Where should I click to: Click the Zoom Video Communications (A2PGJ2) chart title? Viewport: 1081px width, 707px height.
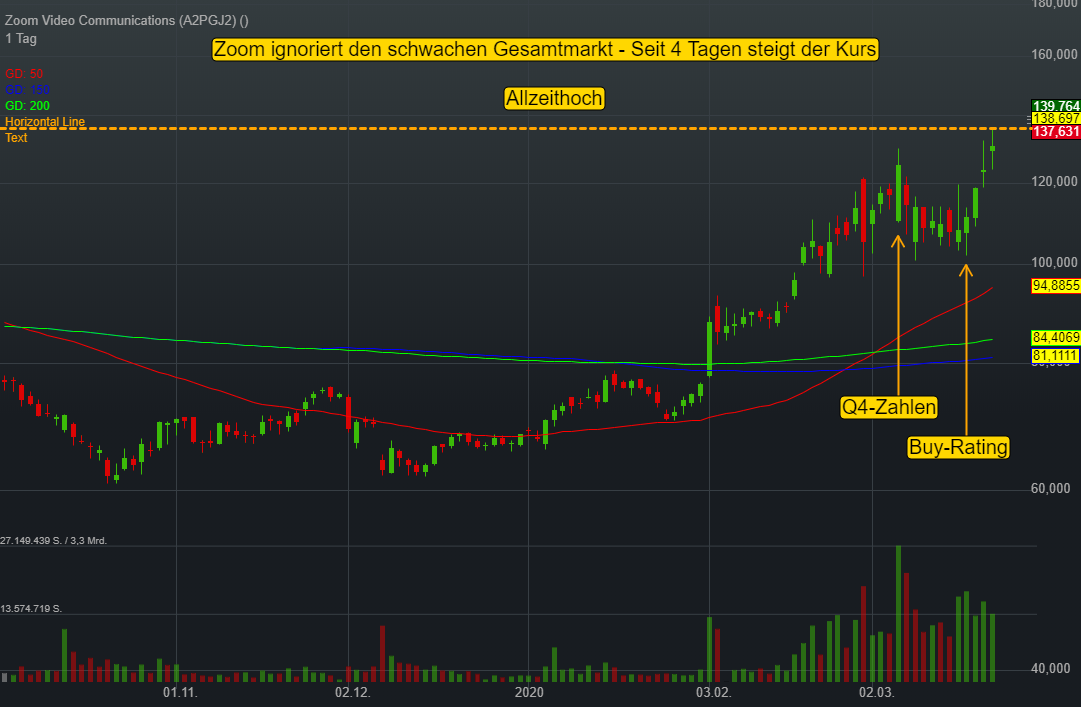[127, 21]
